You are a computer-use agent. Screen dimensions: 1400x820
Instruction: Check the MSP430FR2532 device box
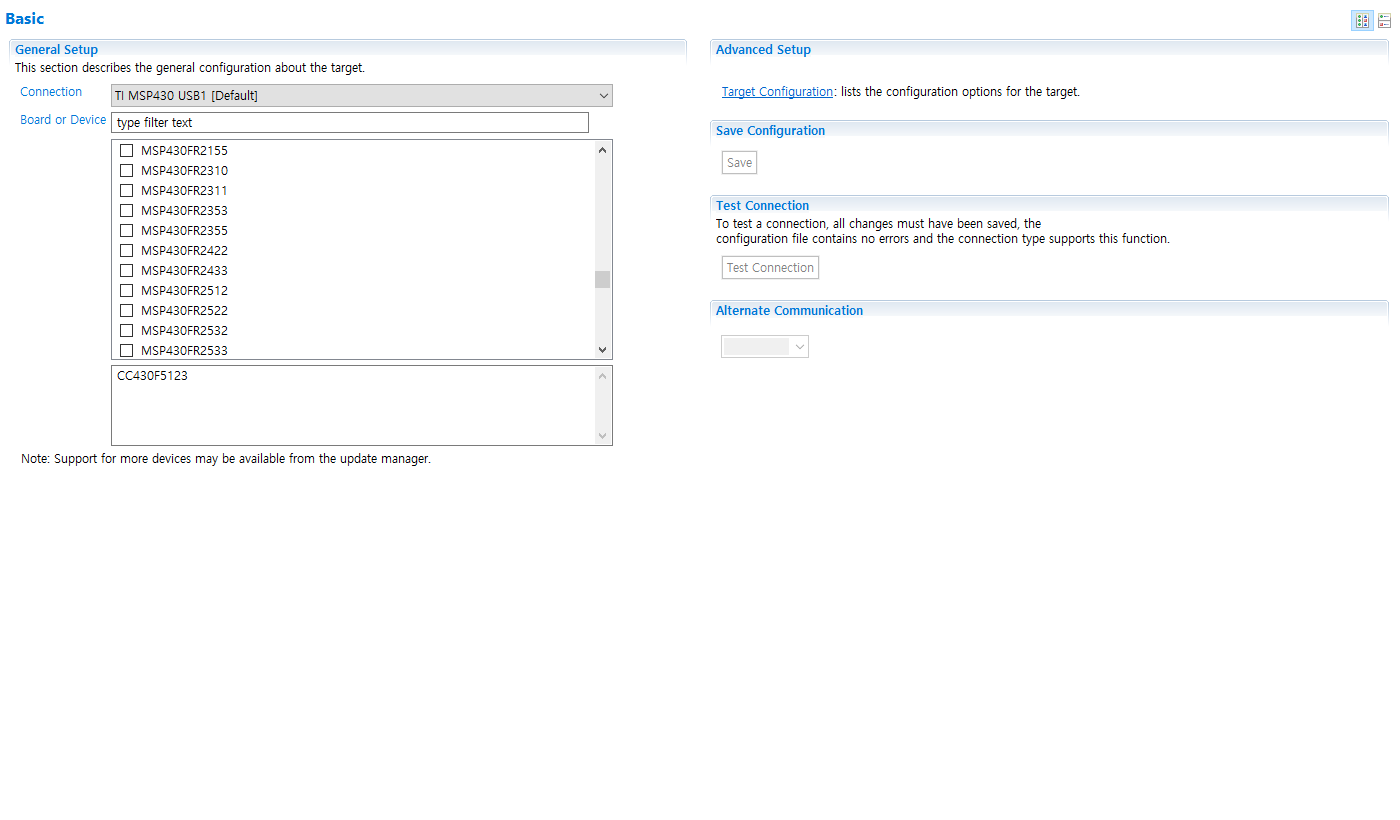pos(127,331)
